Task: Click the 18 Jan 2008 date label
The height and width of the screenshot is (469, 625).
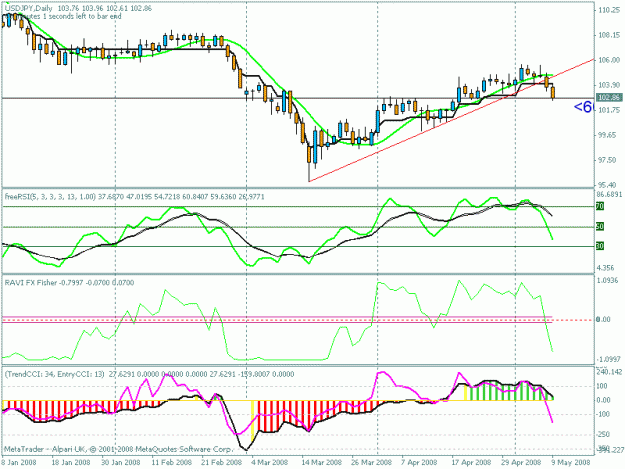Action: pos(71,463)
